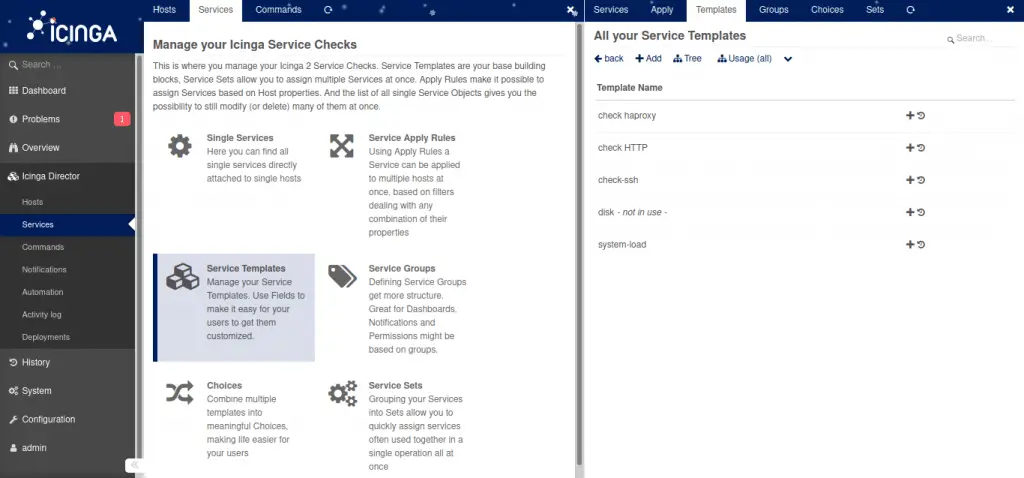This screenshot has height=478, width=1024.
Task: Open system-load template
Action: pos(622,244)
